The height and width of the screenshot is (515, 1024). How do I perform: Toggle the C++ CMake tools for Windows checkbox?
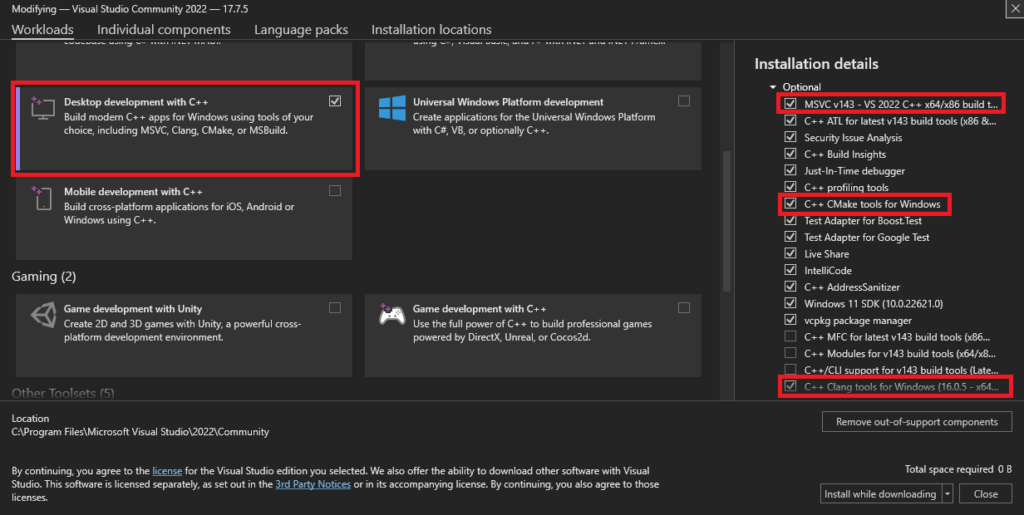pyautogui.click(x=790, y=204)
